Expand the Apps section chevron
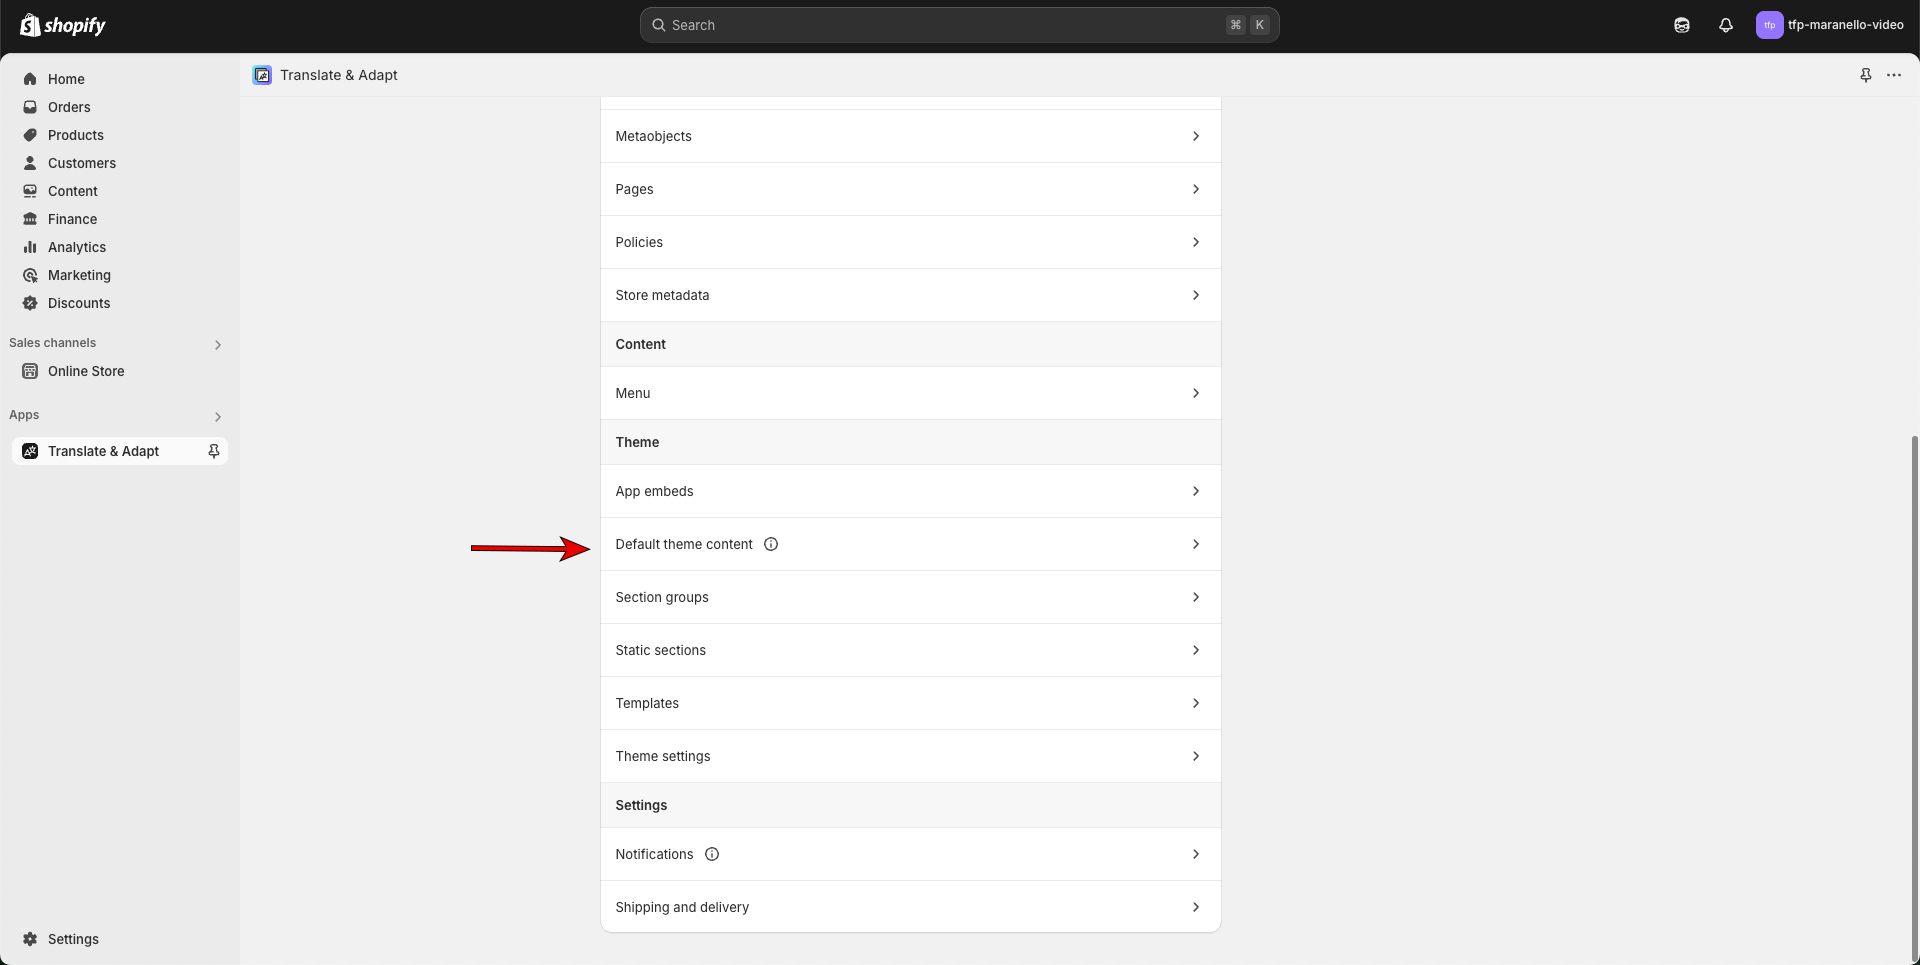Viewport: 1920px width, 965px height. coord(218,417)
